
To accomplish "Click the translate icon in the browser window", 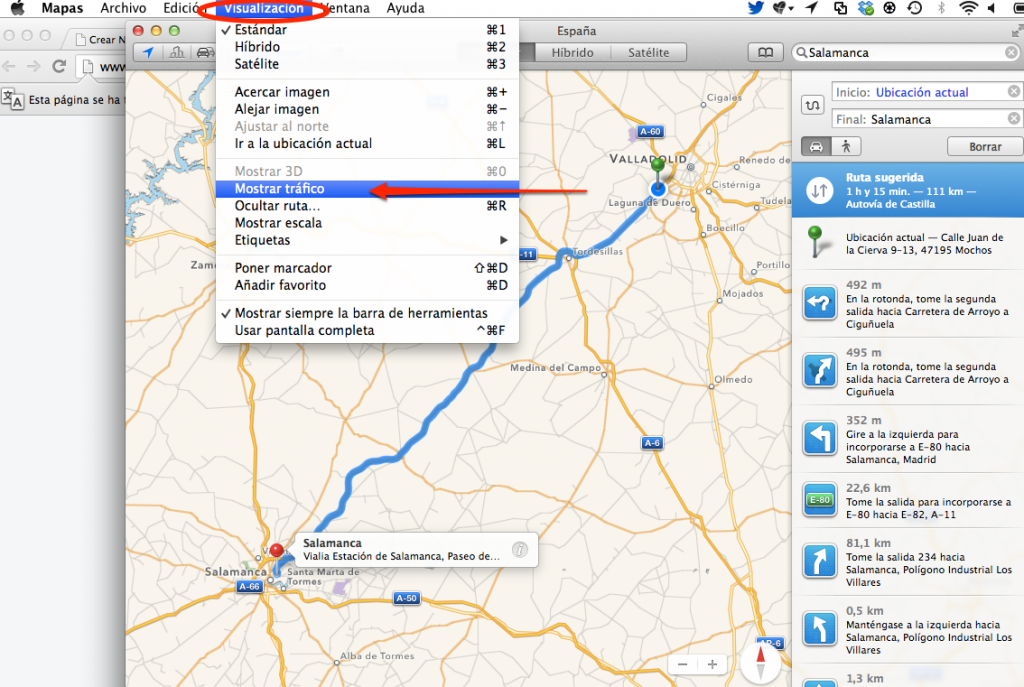I will [x=12, y=99].
